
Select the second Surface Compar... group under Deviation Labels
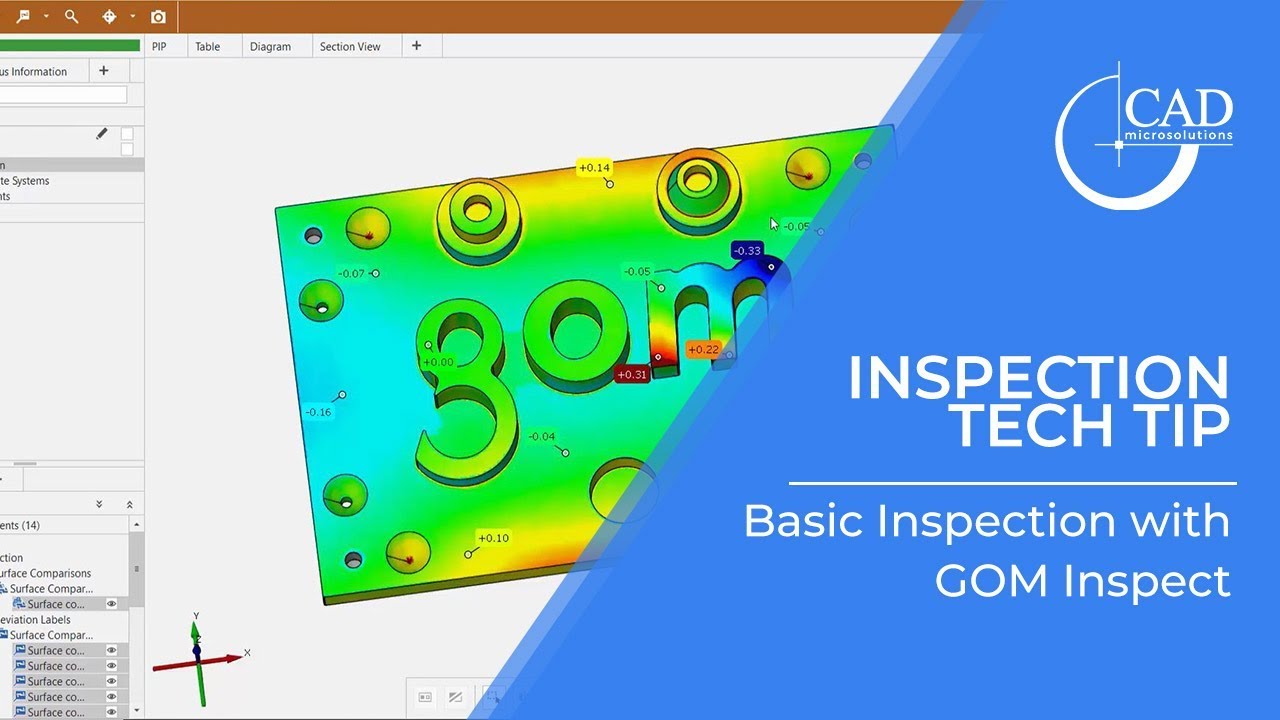51,635
